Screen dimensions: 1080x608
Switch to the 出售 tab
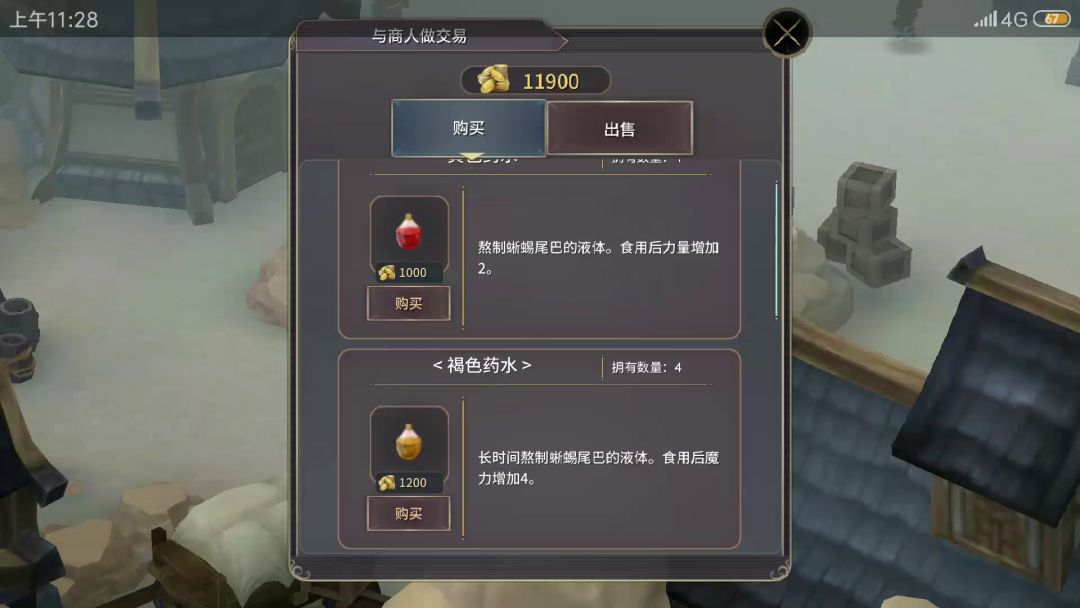pyautogui.click(x=620, y=129)
